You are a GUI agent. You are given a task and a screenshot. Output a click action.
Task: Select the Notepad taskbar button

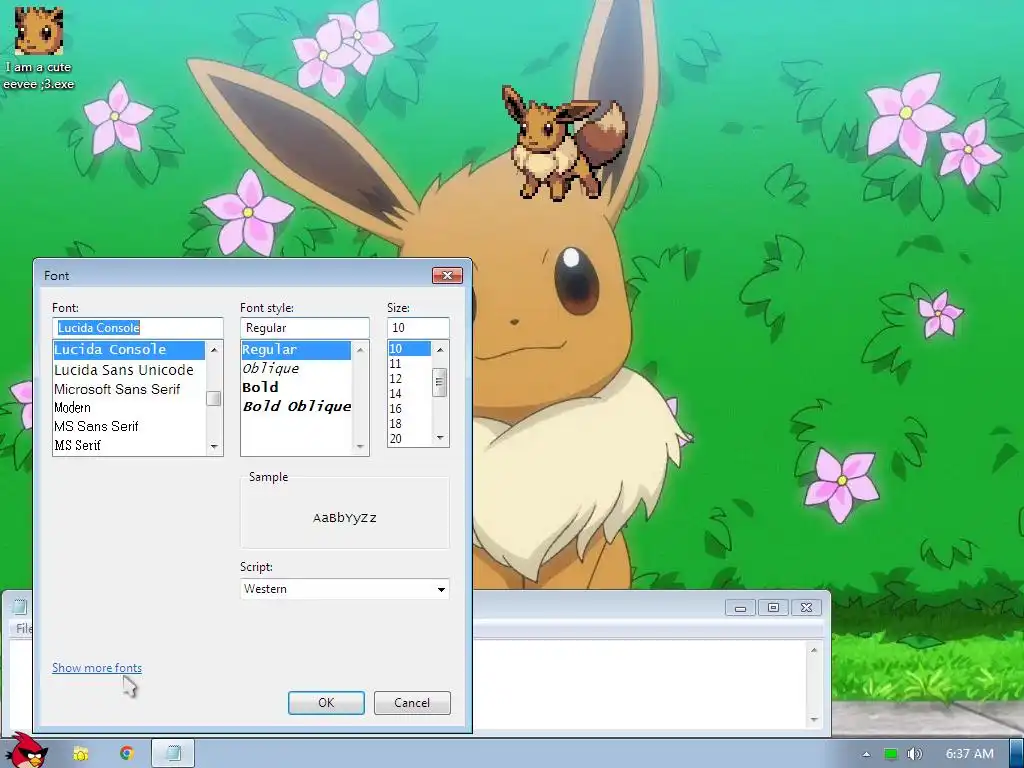173,753
